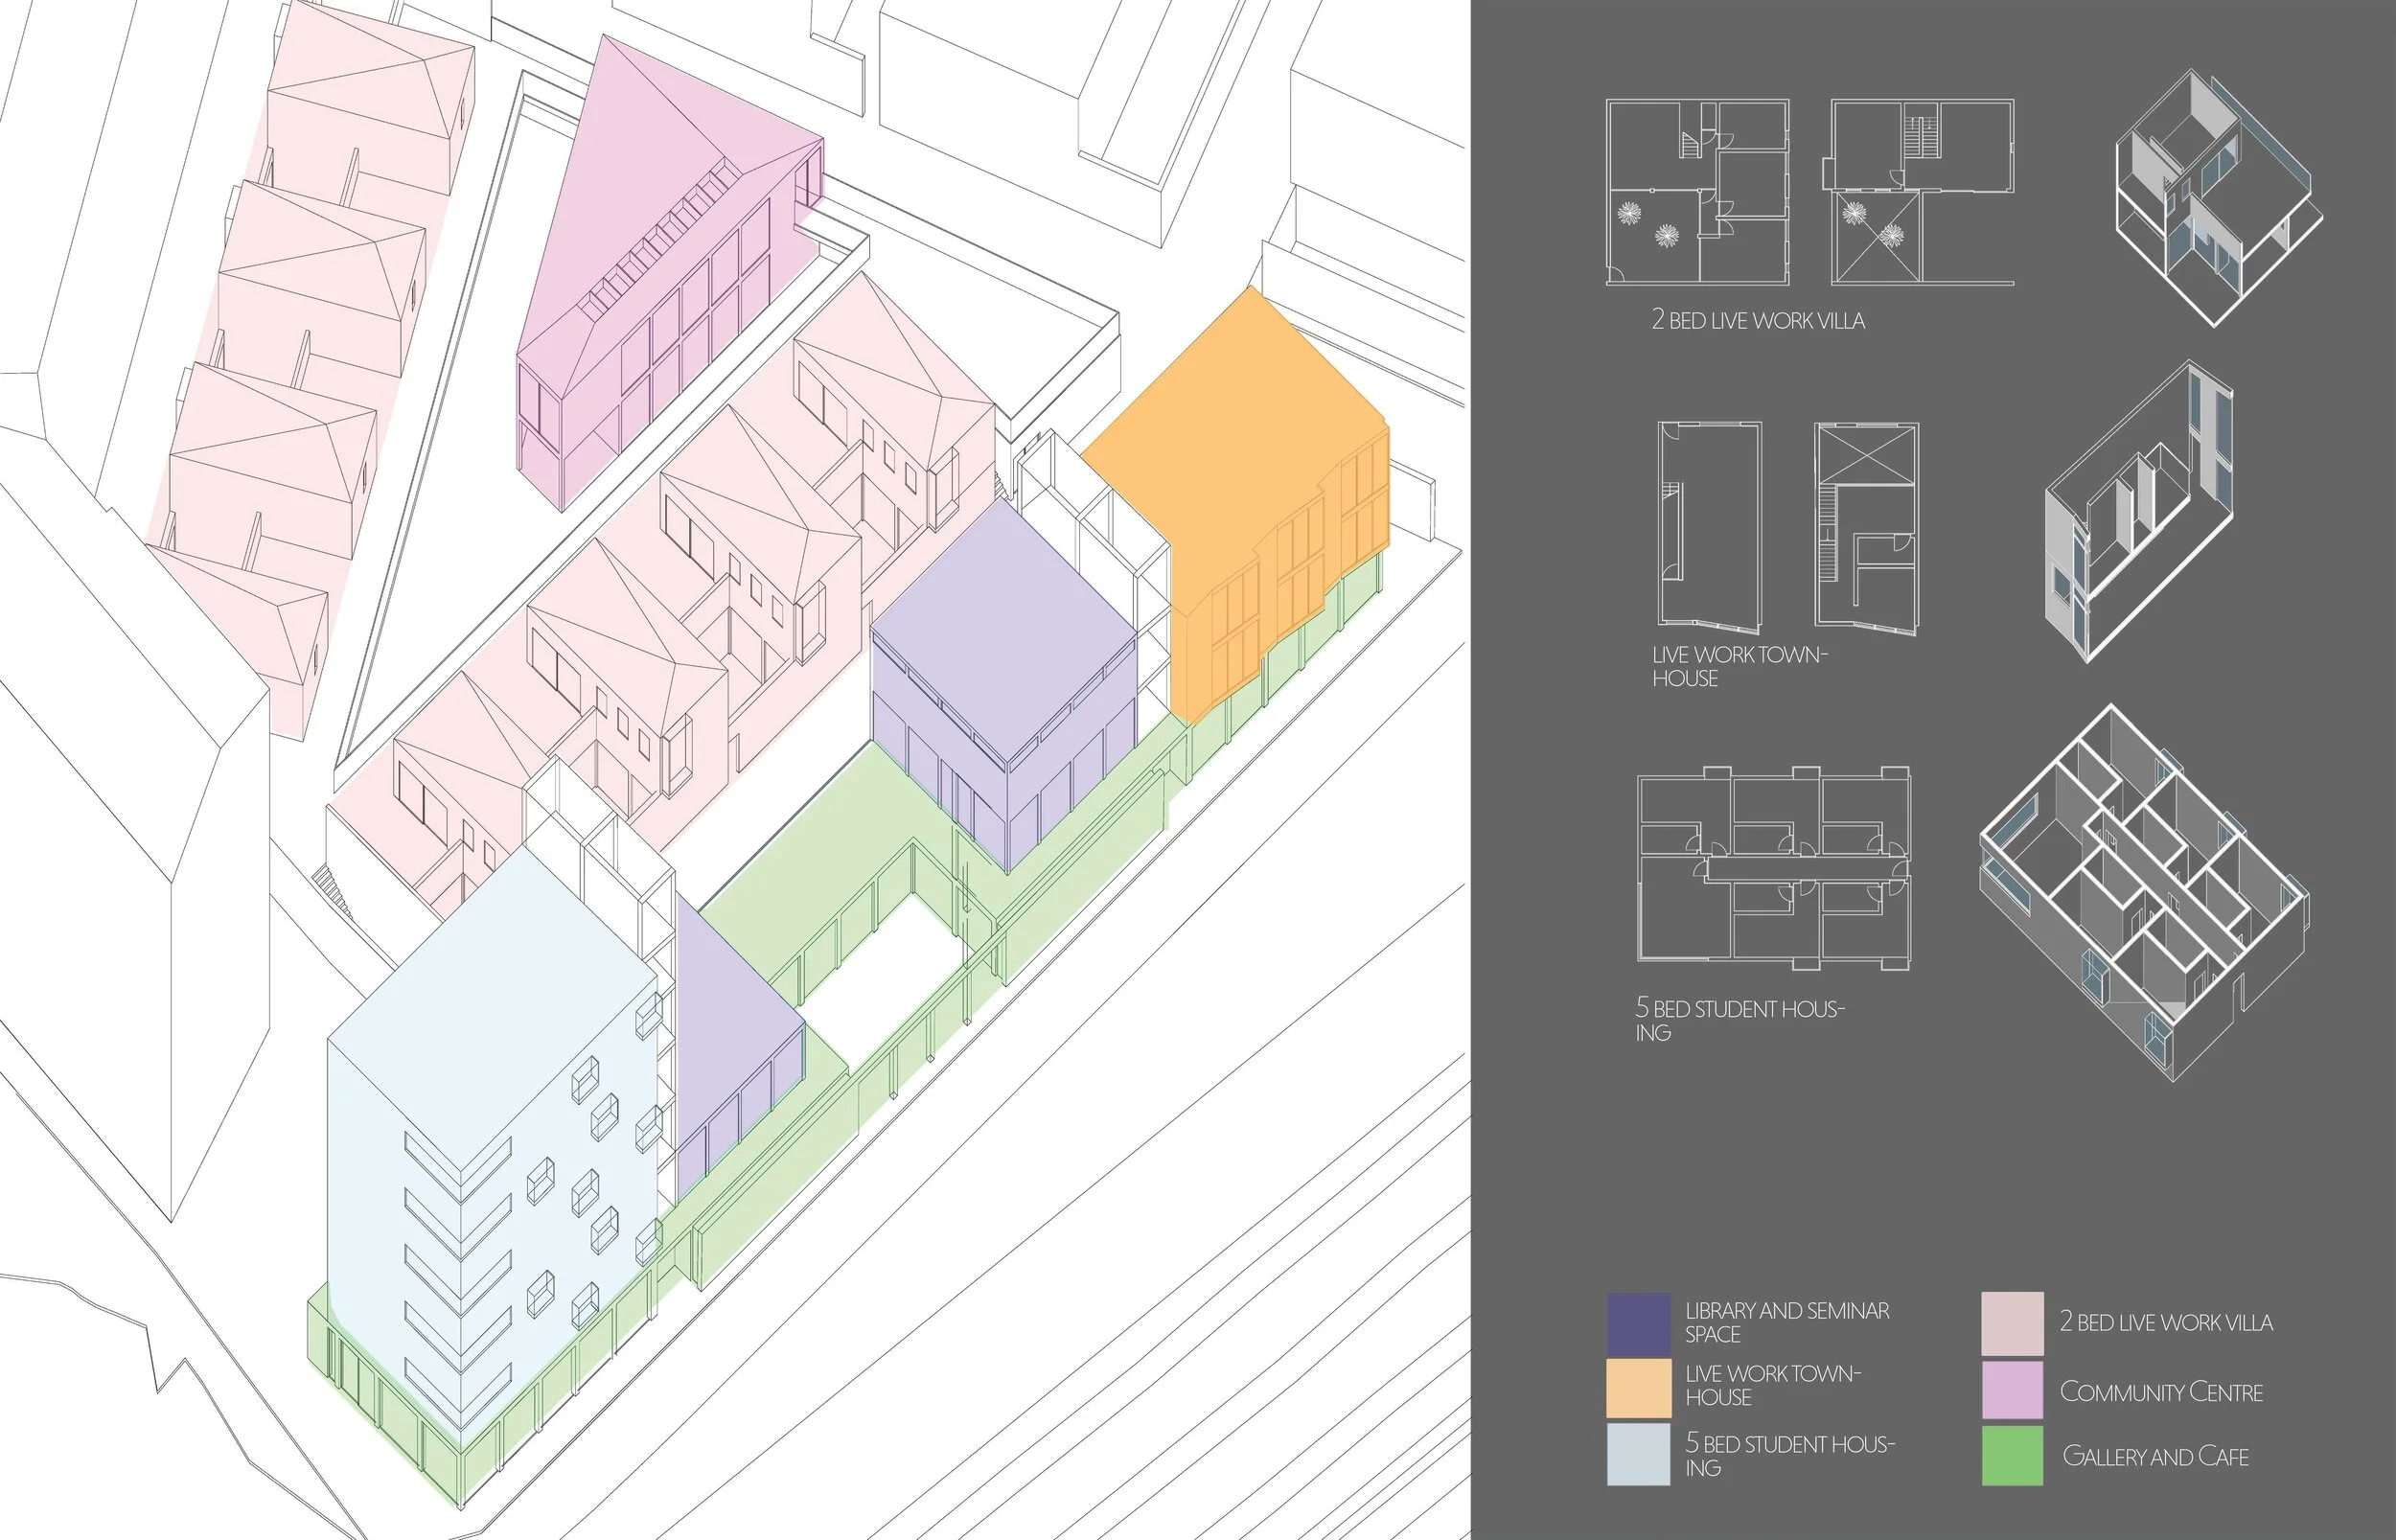Click the '5 BED STUDENT HOUSING' legend label

coord(1790,1455)
